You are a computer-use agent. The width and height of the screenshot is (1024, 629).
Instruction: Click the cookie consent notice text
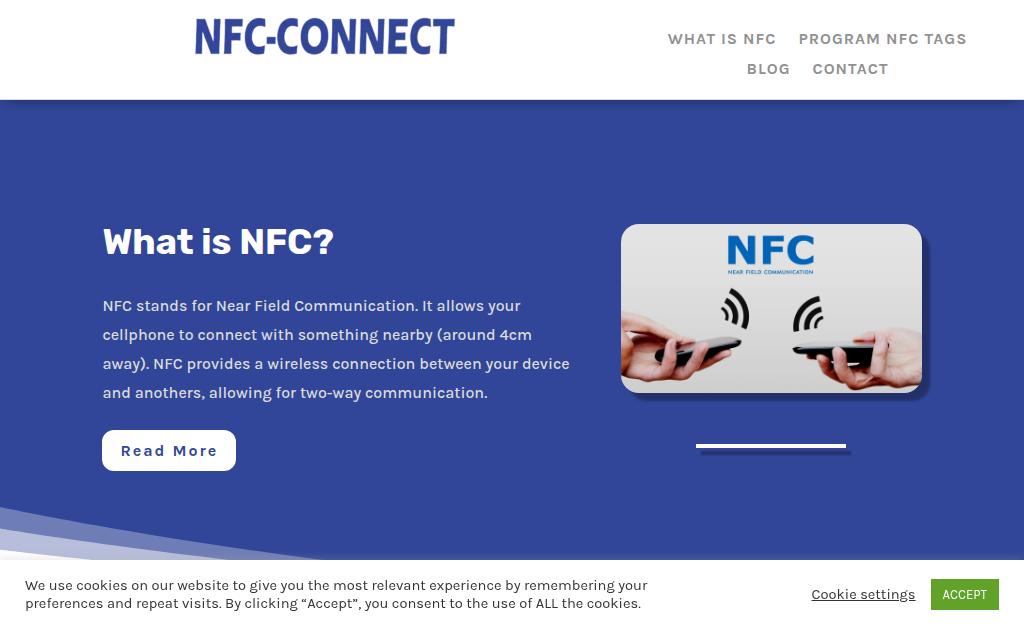pyautogui.click(x=336, y=594)
